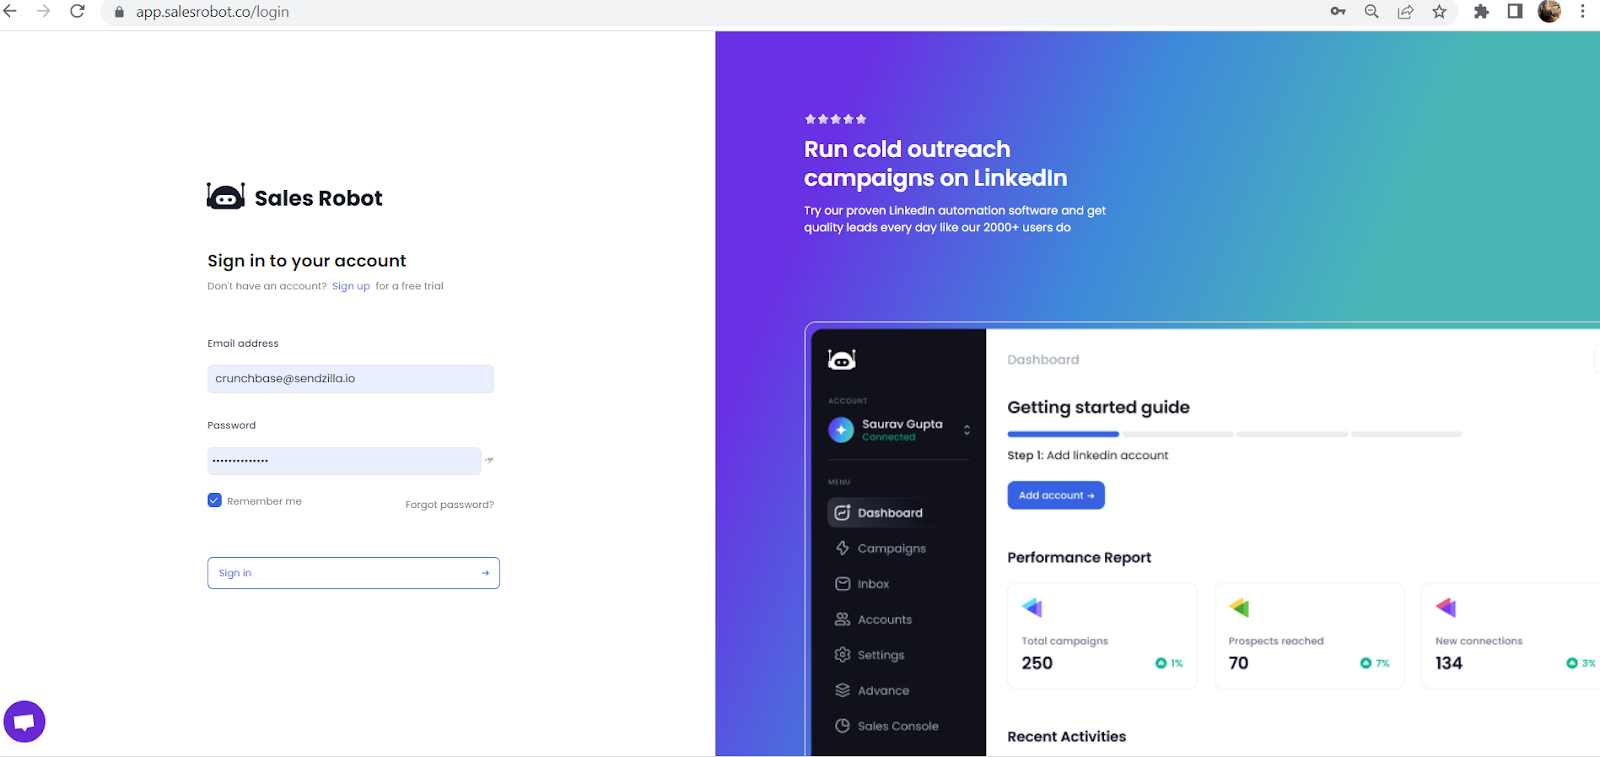1600x757 pixels.
Task: Open the chat support bubble
Action: pyautogui.click(x=24, y=722)
